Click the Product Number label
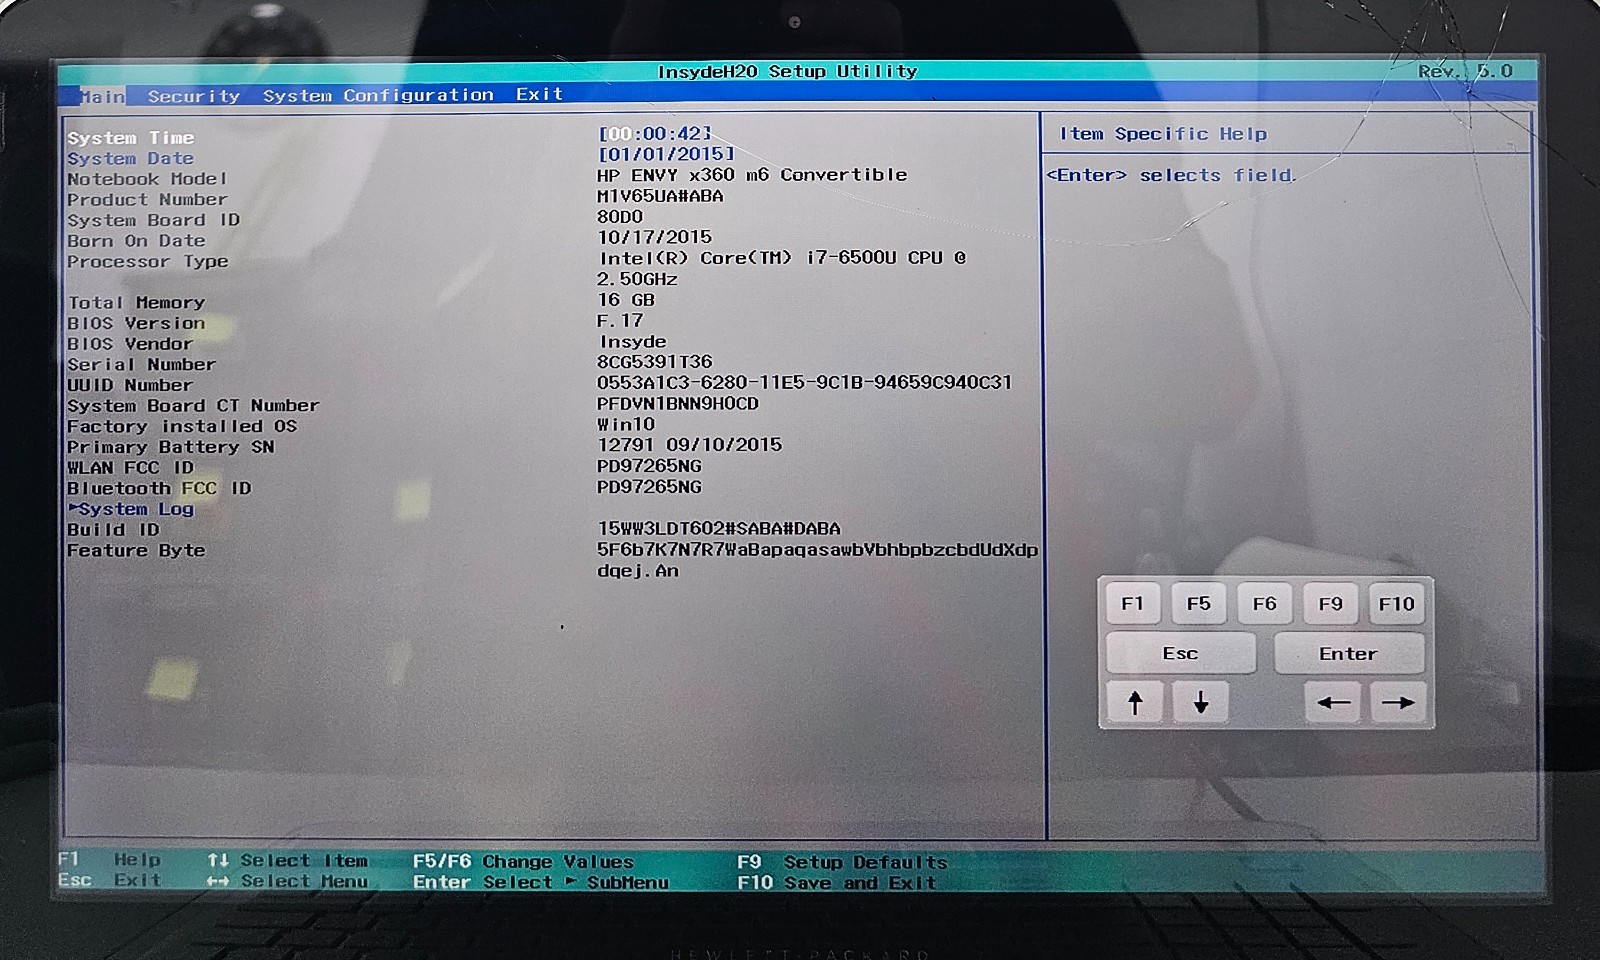 click(x=147, y=200)
